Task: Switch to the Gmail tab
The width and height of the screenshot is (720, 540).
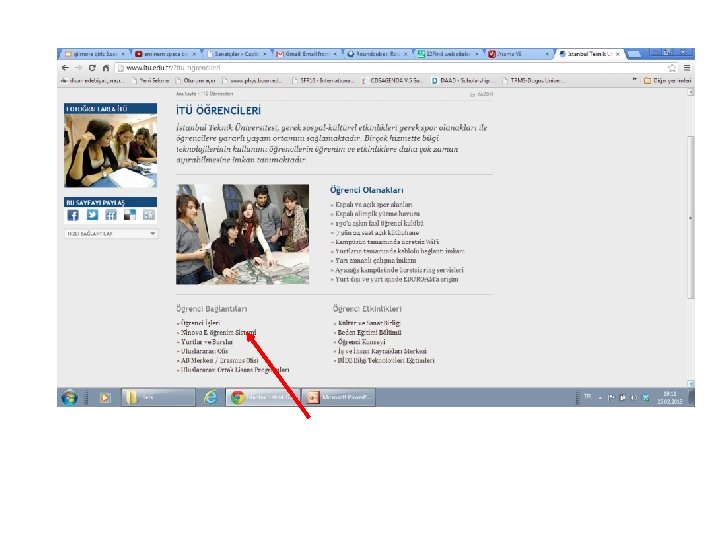Action: coord(306,54)
